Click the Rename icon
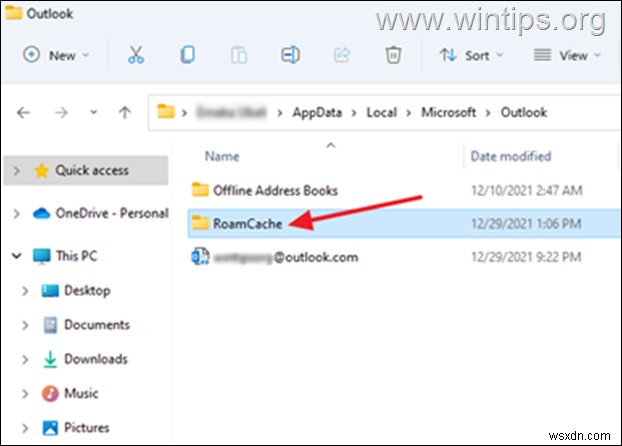This screenshot has width=622, height=446. click(x=290, y=55)
